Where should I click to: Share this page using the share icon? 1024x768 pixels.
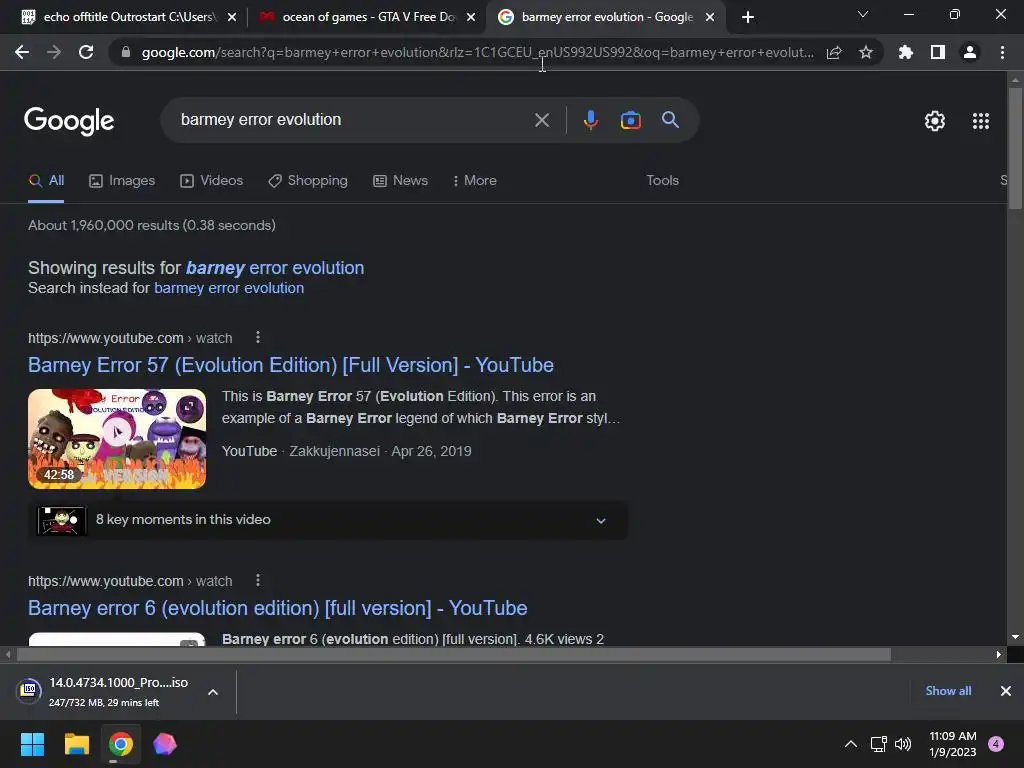[834, 52]
